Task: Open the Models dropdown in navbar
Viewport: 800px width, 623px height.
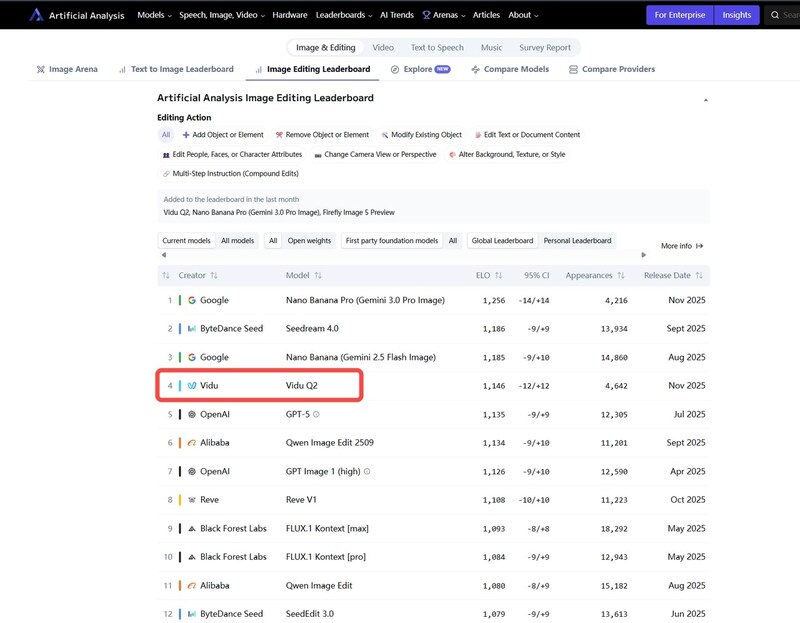Action: pos(154,15)
